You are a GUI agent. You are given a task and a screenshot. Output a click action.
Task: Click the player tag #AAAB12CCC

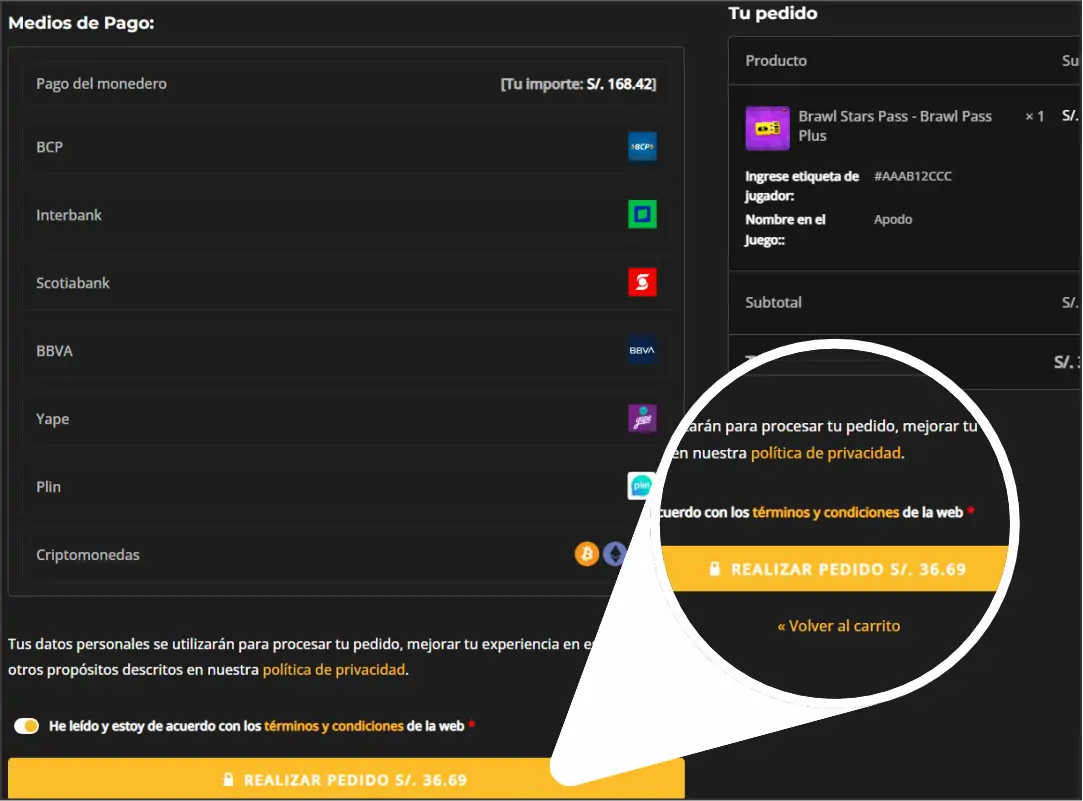[x=912, y=176]
